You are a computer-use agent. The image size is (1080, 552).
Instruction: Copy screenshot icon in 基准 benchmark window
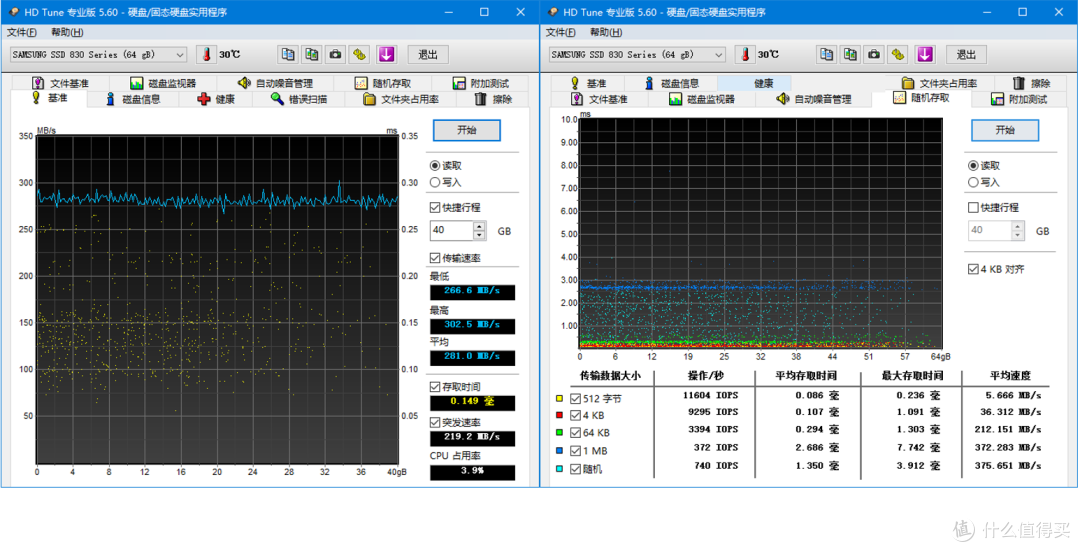(312, 54)
